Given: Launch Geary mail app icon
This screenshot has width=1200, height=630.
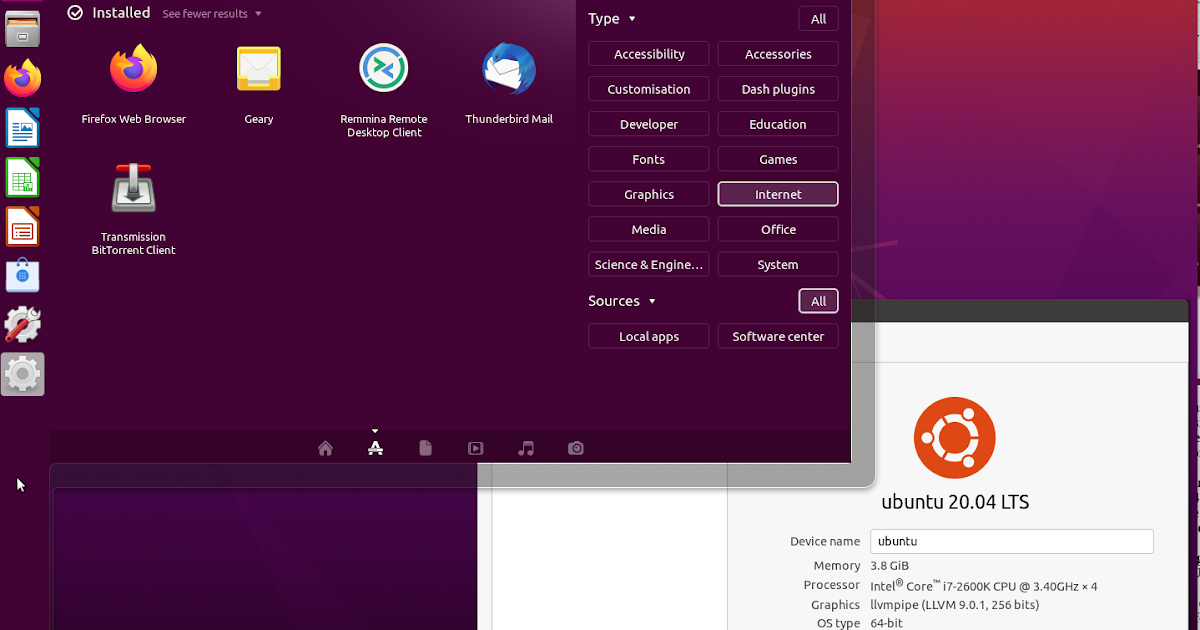Looking at the screenshot, I should (258, 70).
